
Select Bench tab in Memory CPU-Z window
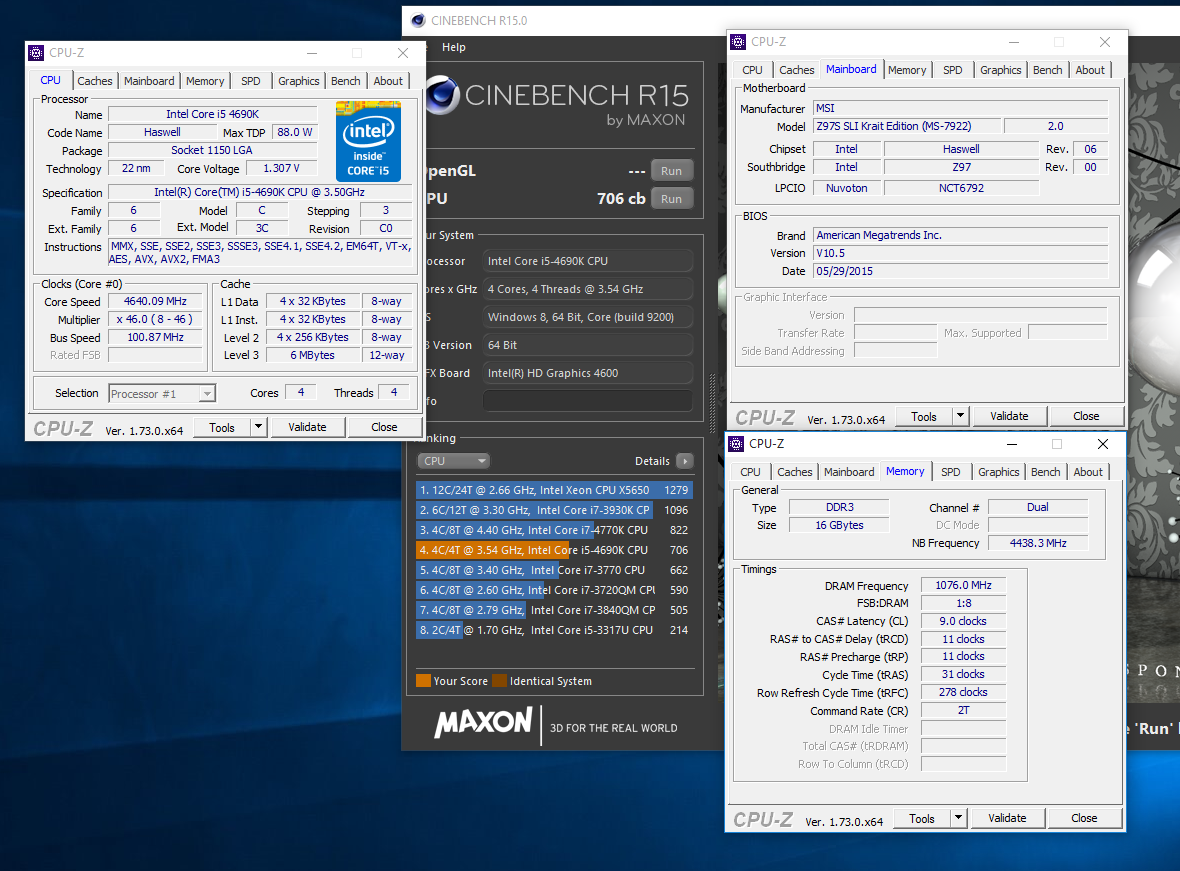[x=1045, y=471]
